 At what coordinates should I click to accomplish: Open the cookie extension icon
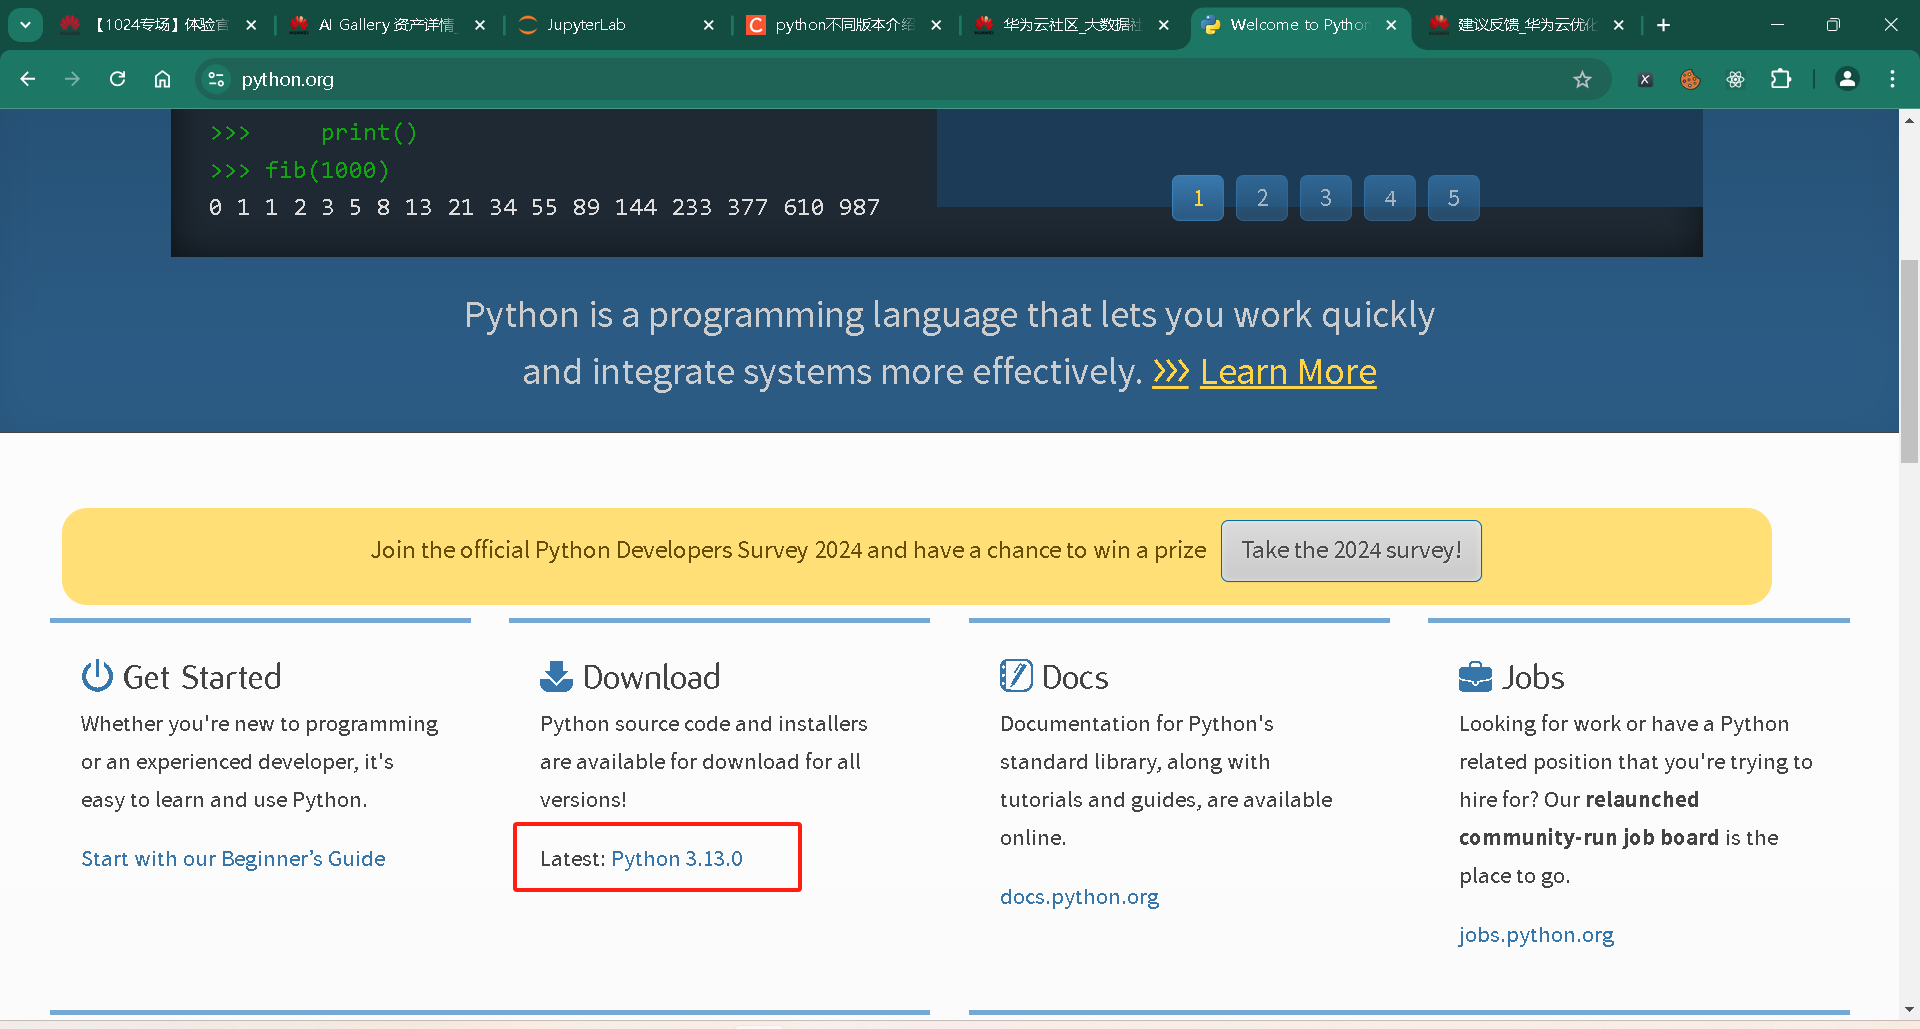pos(1690,79)
